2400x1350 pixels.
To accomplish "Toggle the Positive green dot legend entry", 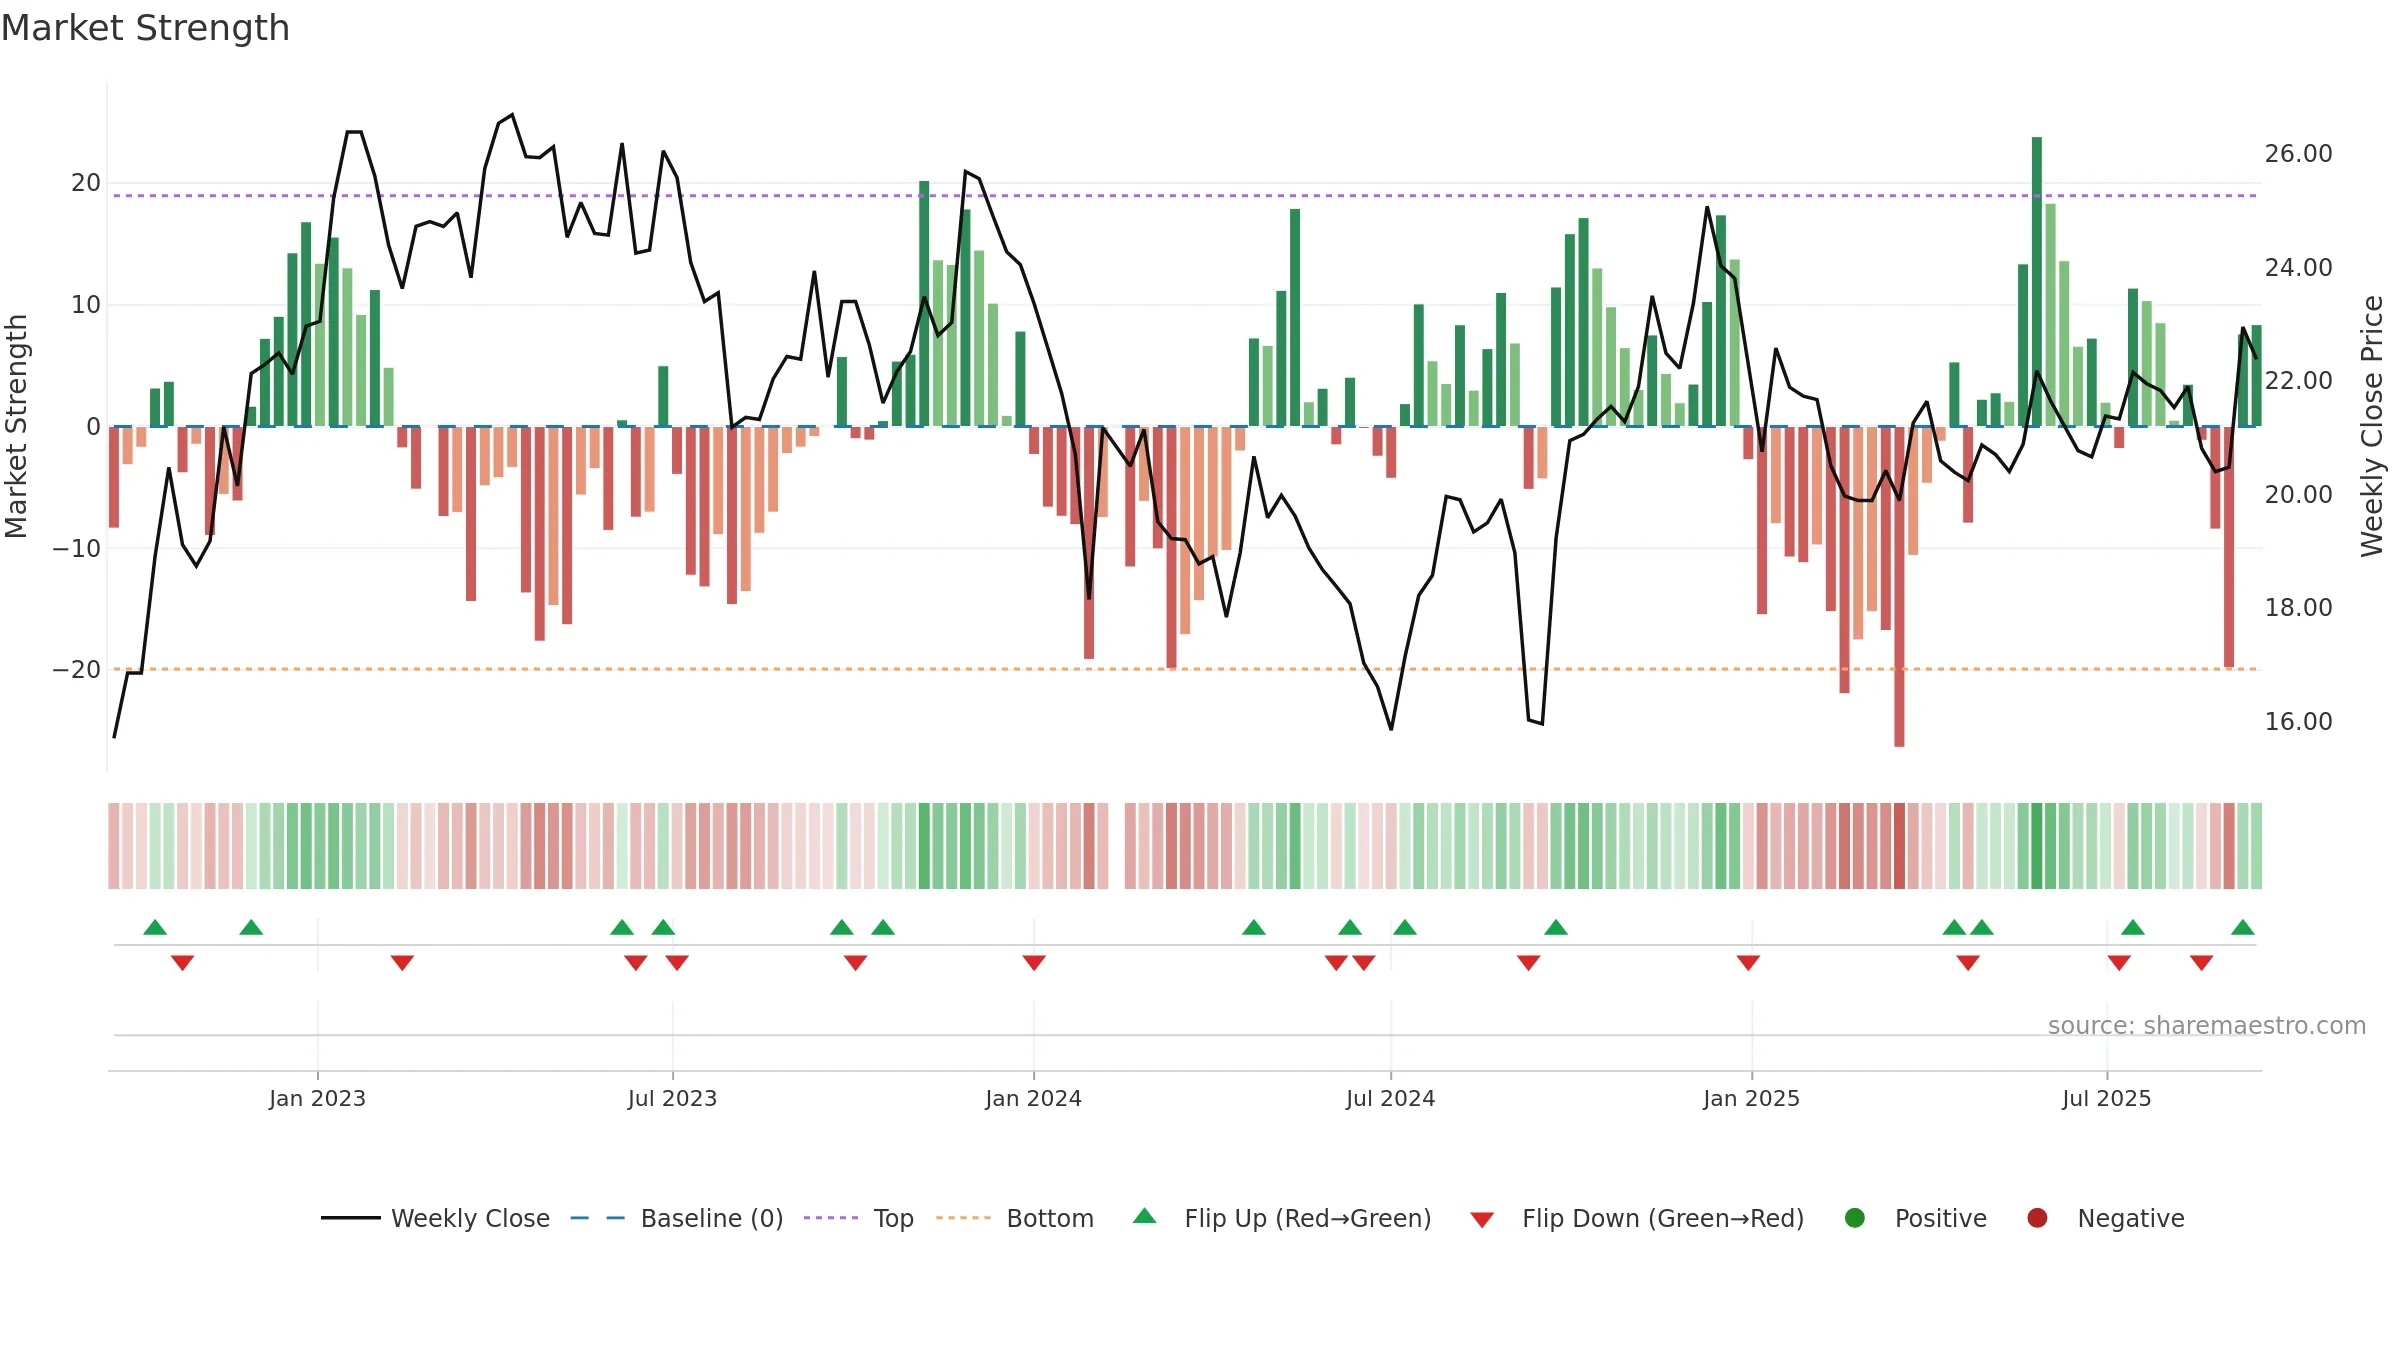I will point(1915,1218).
